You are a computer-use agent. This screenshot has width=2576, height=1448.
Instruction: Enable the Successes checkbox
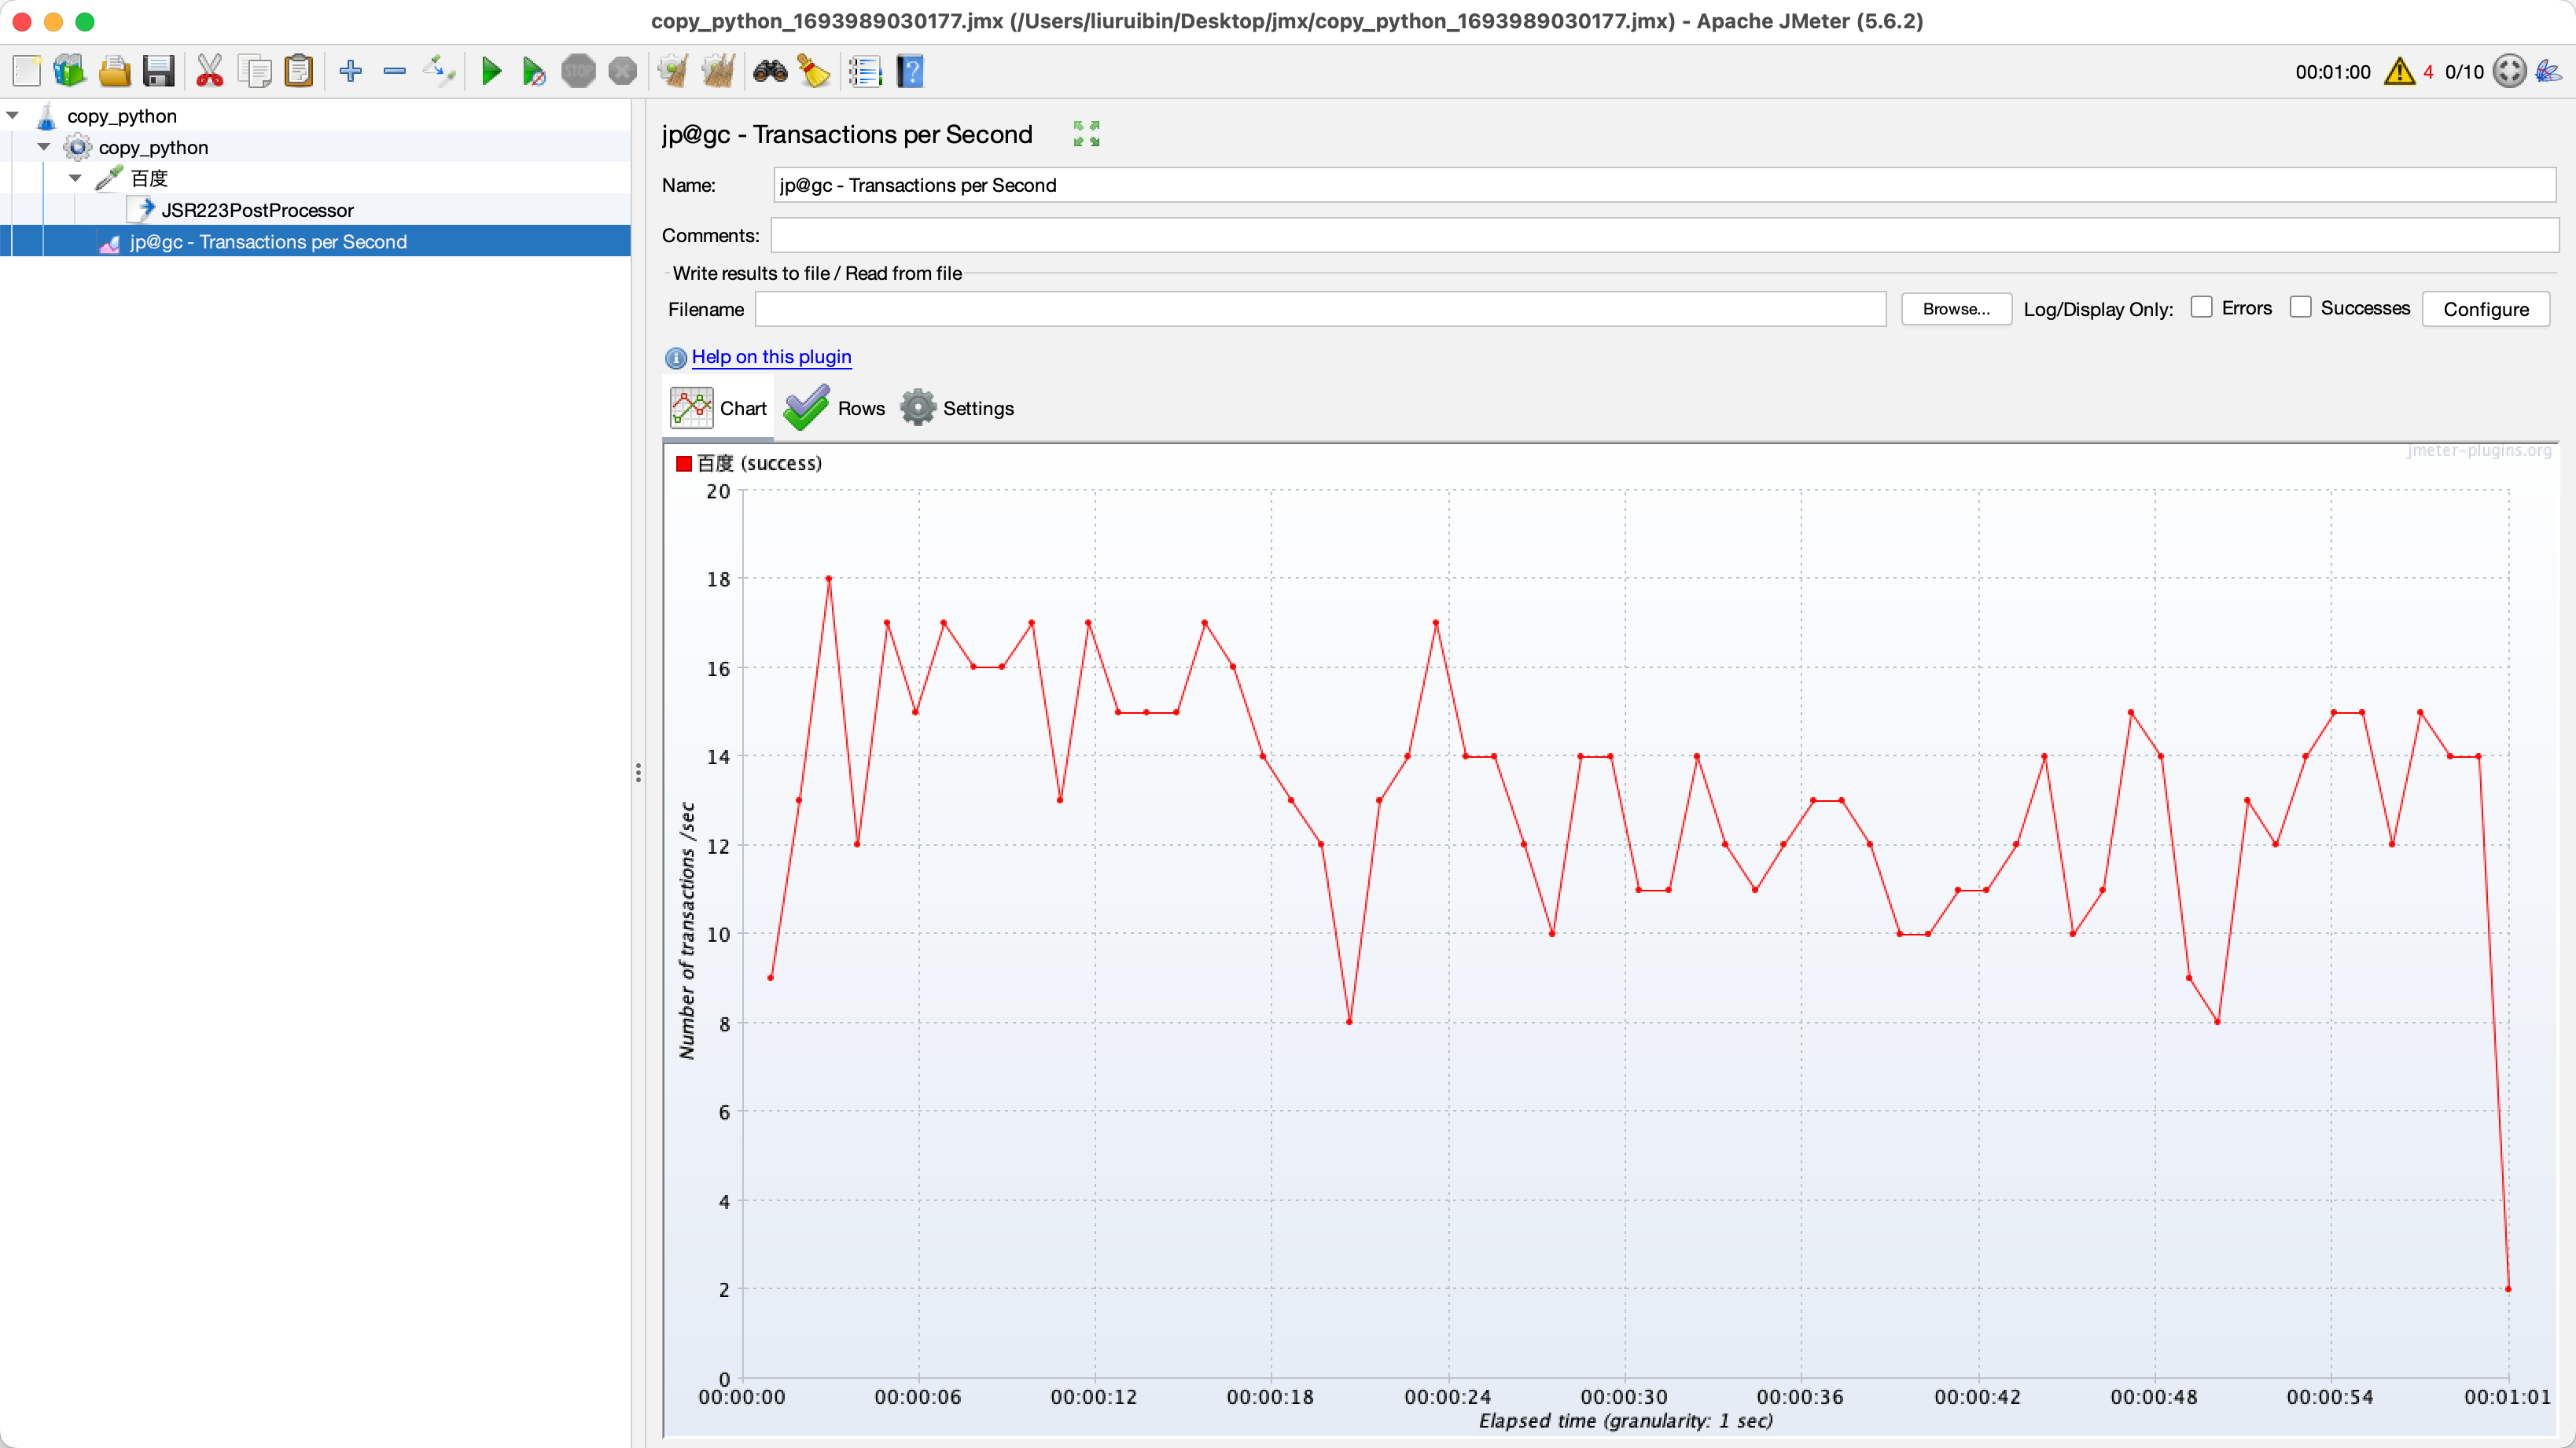pos(2300,307)
